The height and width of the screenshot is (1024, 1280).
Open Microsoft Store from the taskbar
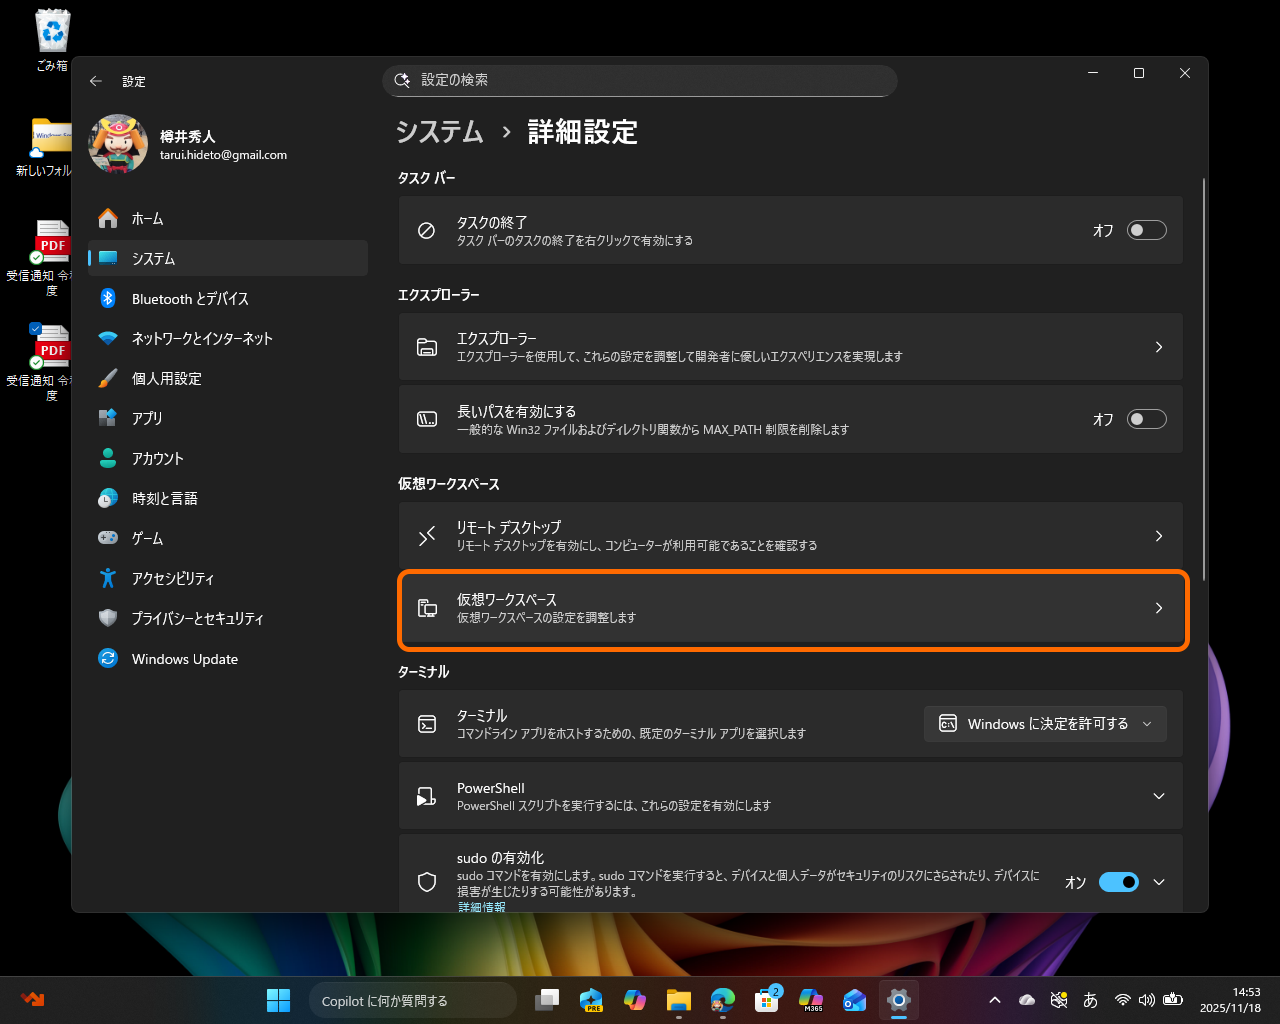pyautogui.click(x=767, y=1000)
